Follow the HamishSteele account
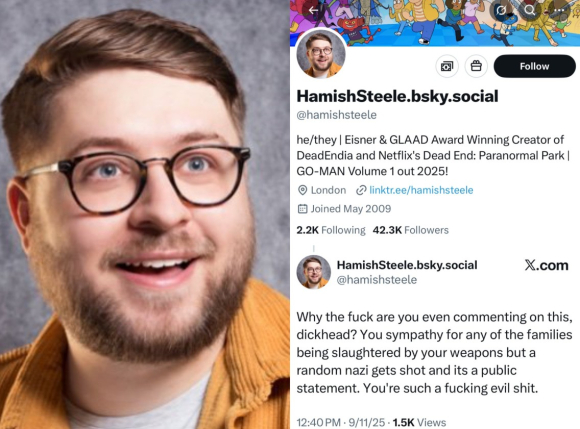Image resolution: width=580 pixels, height=429 pixels. (535, 66)
